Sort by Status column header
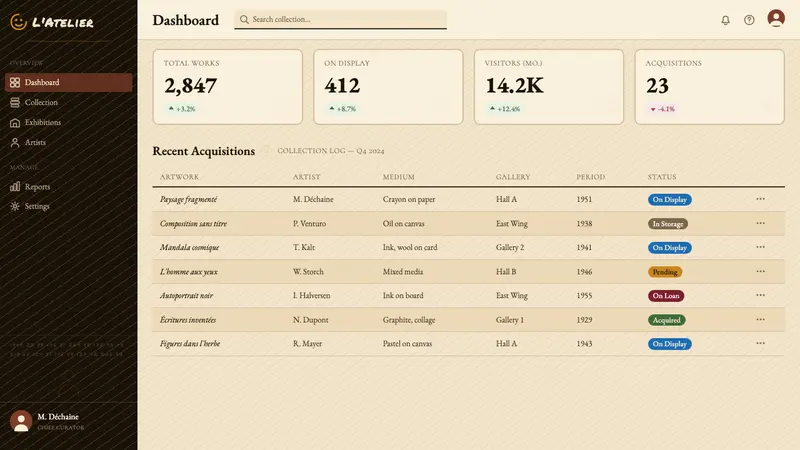Viewport: 800px width, 450px height. tap(662, 177)
